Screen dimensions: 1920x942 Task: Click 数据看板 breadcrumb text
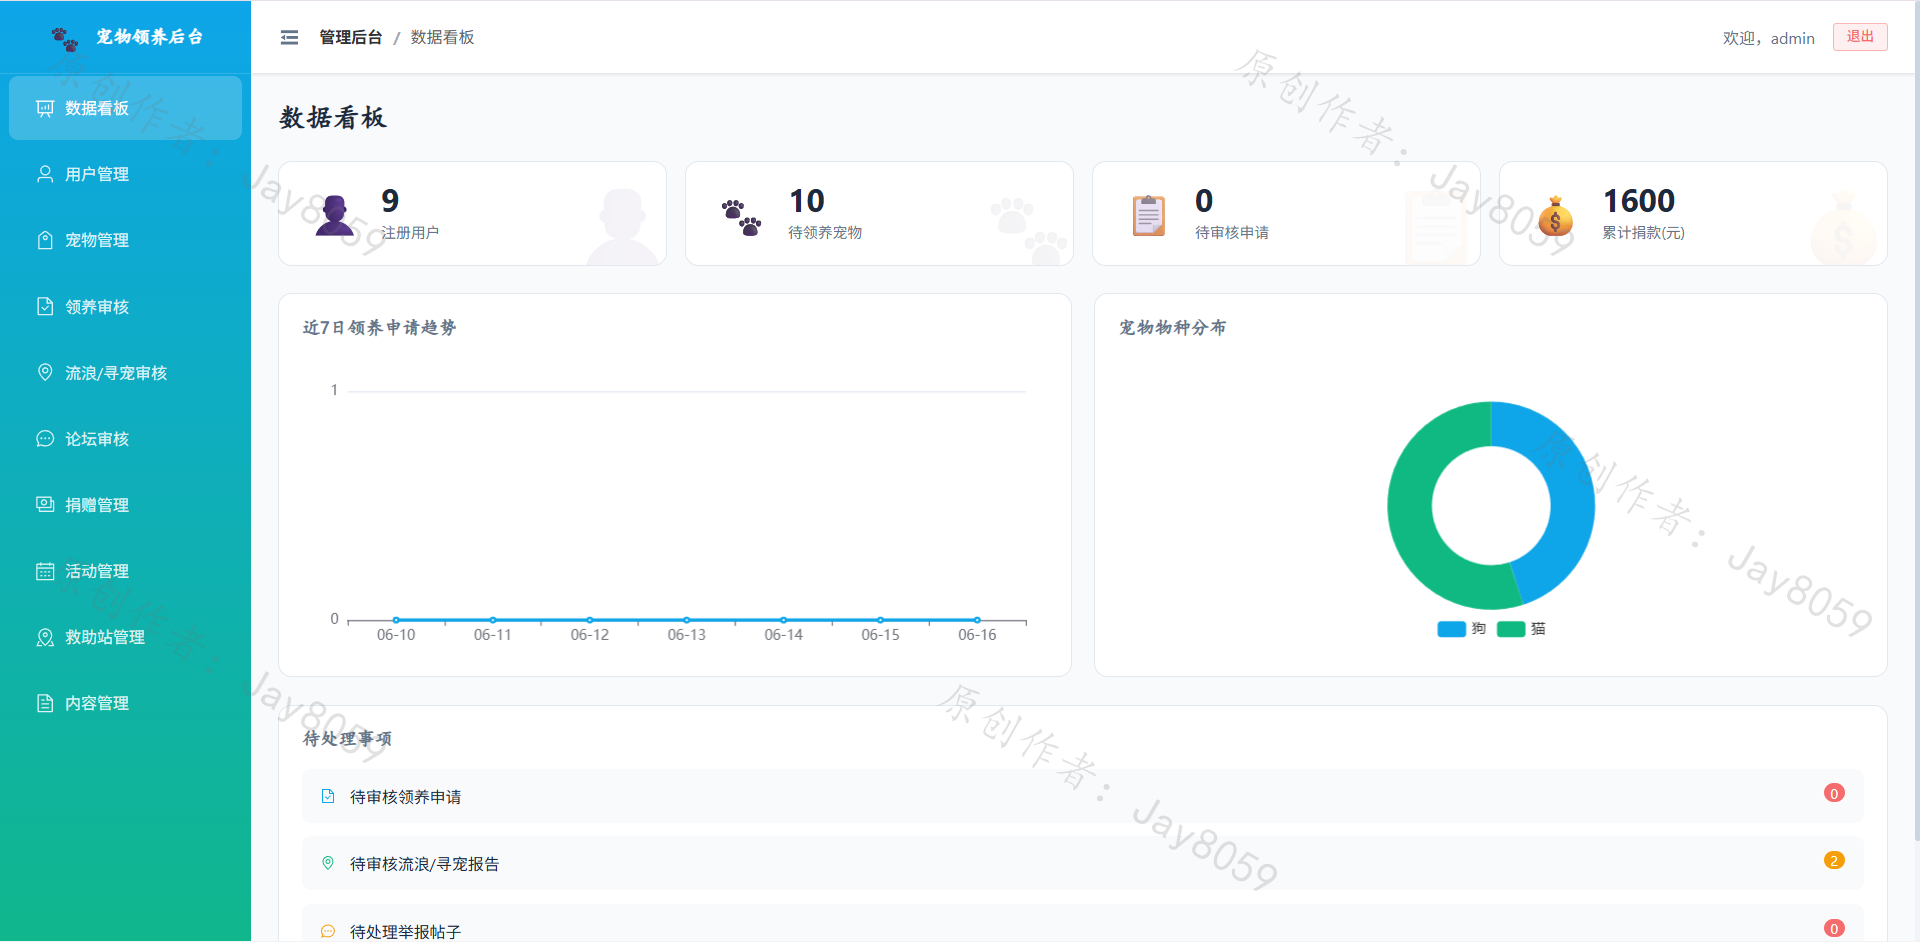(x=442, y=37)
